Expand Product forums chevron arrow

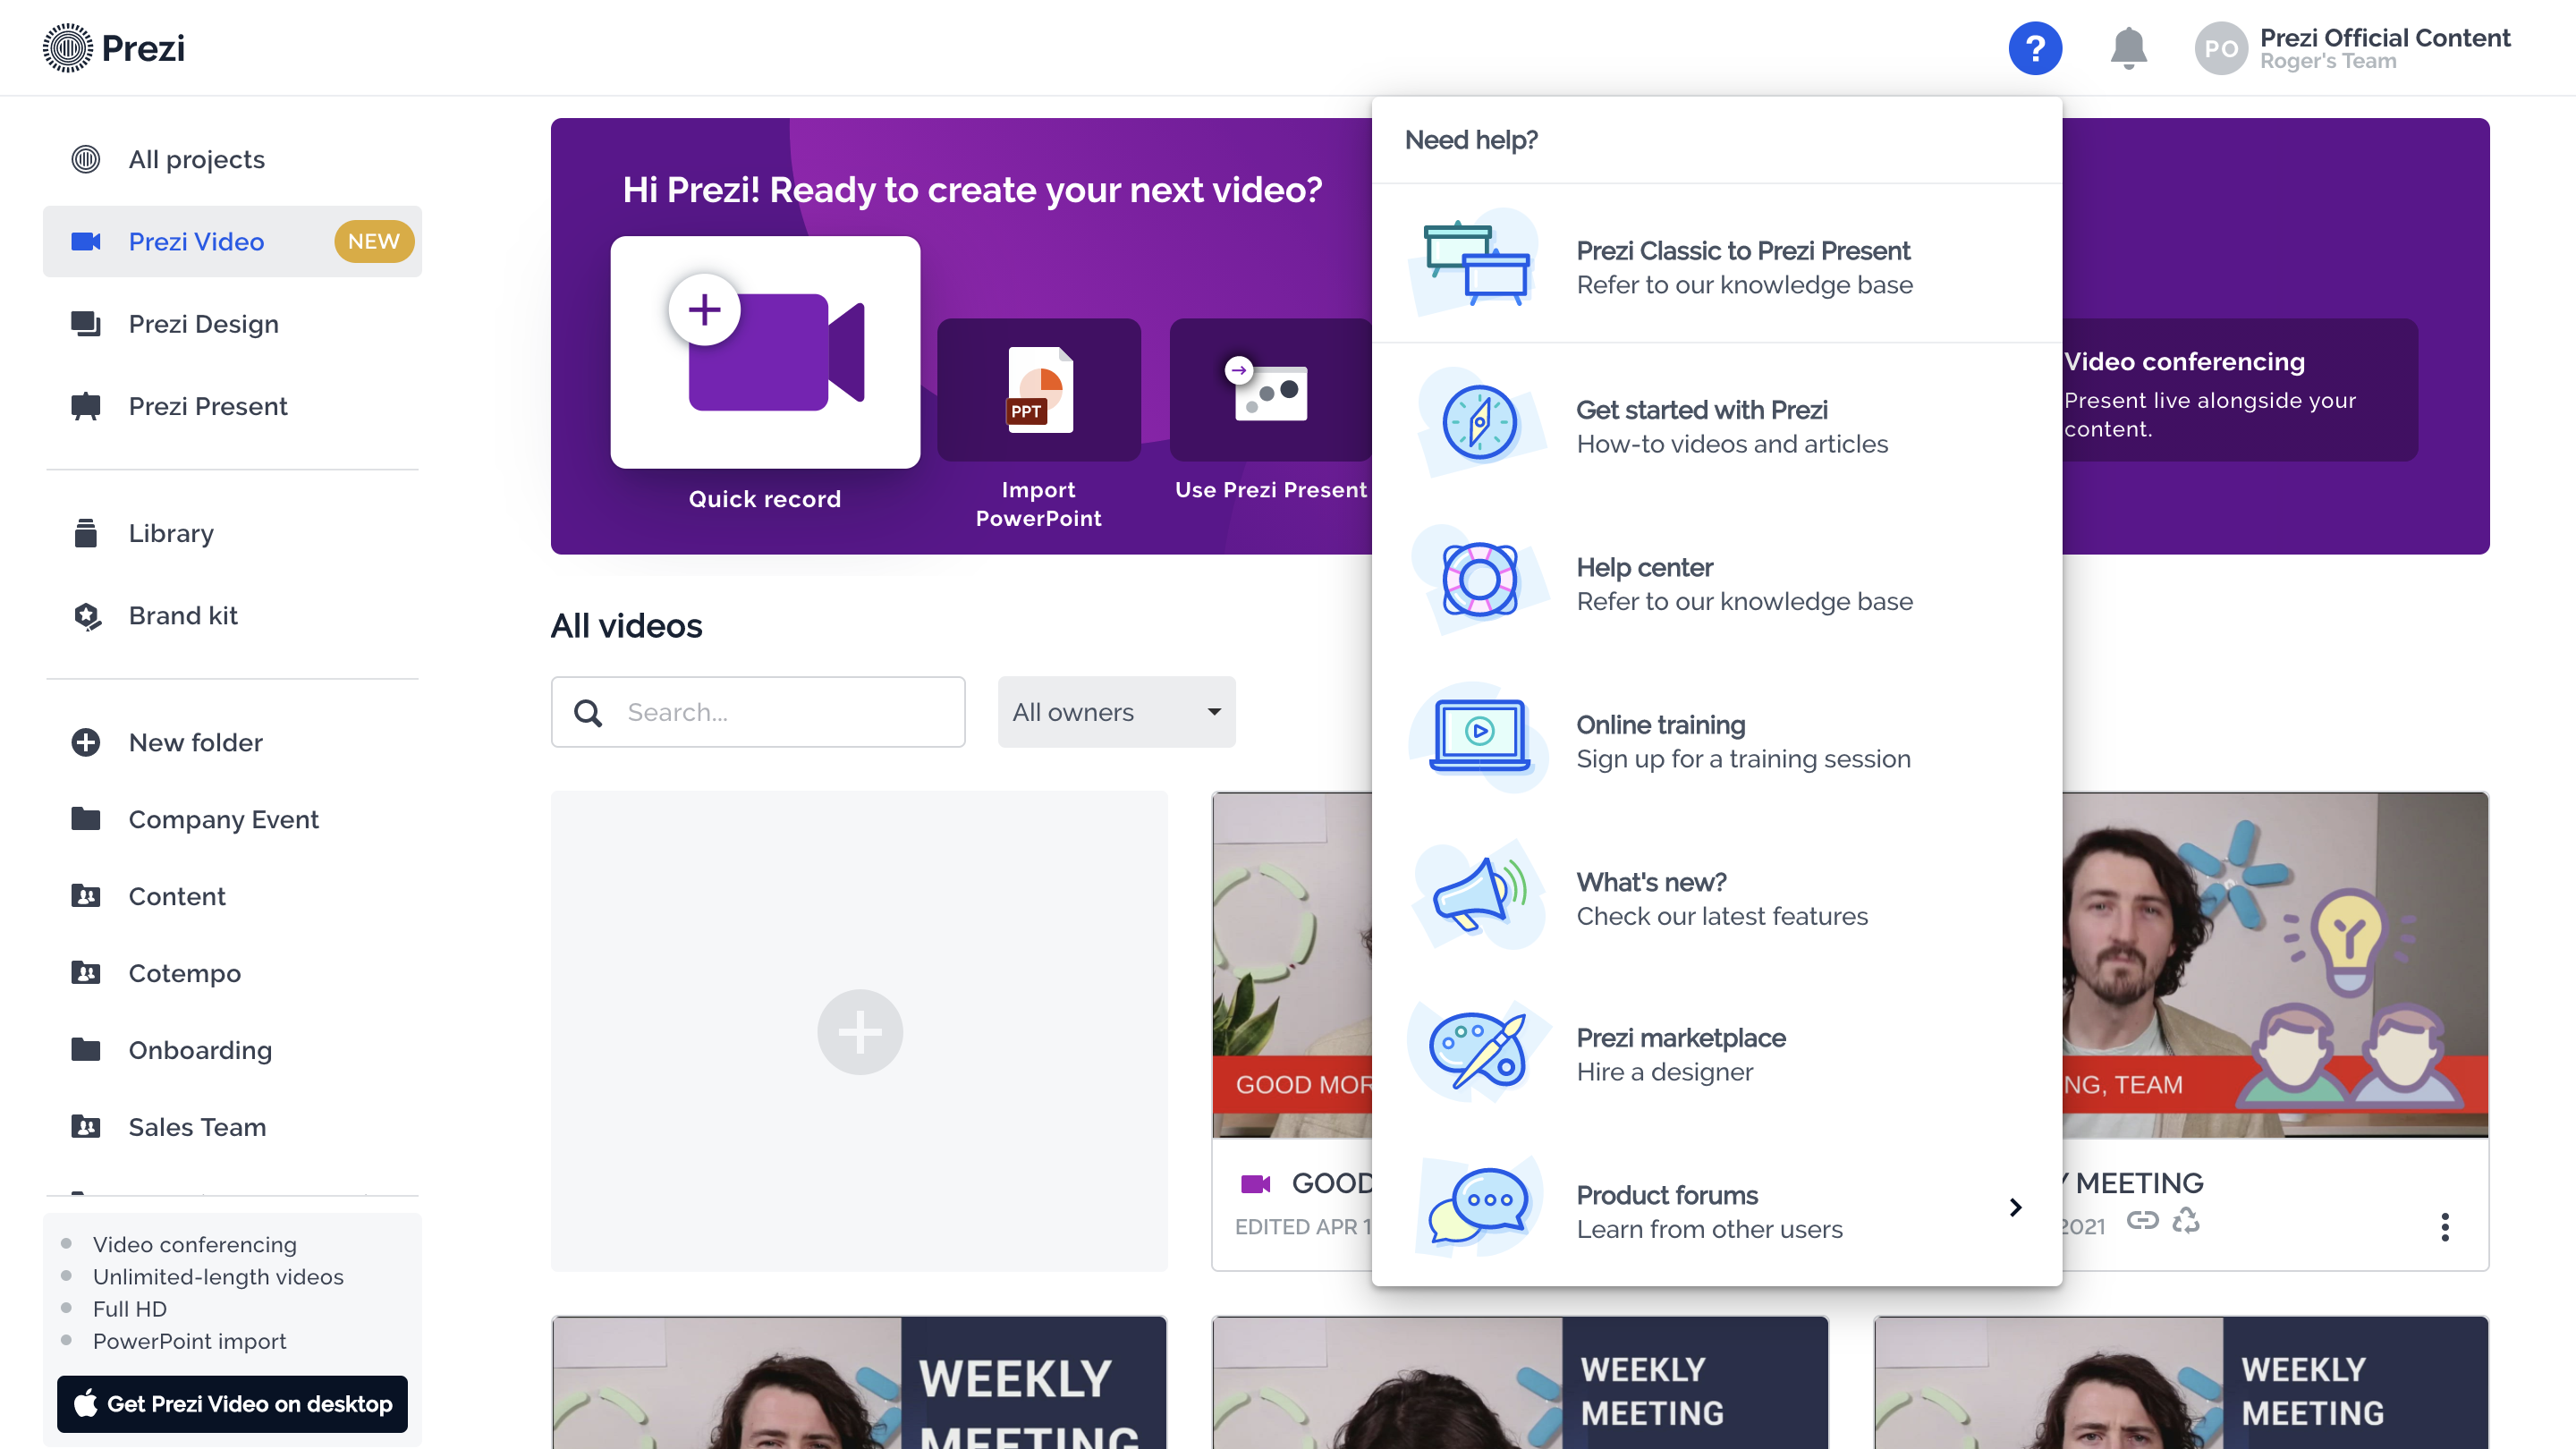2015,1208
